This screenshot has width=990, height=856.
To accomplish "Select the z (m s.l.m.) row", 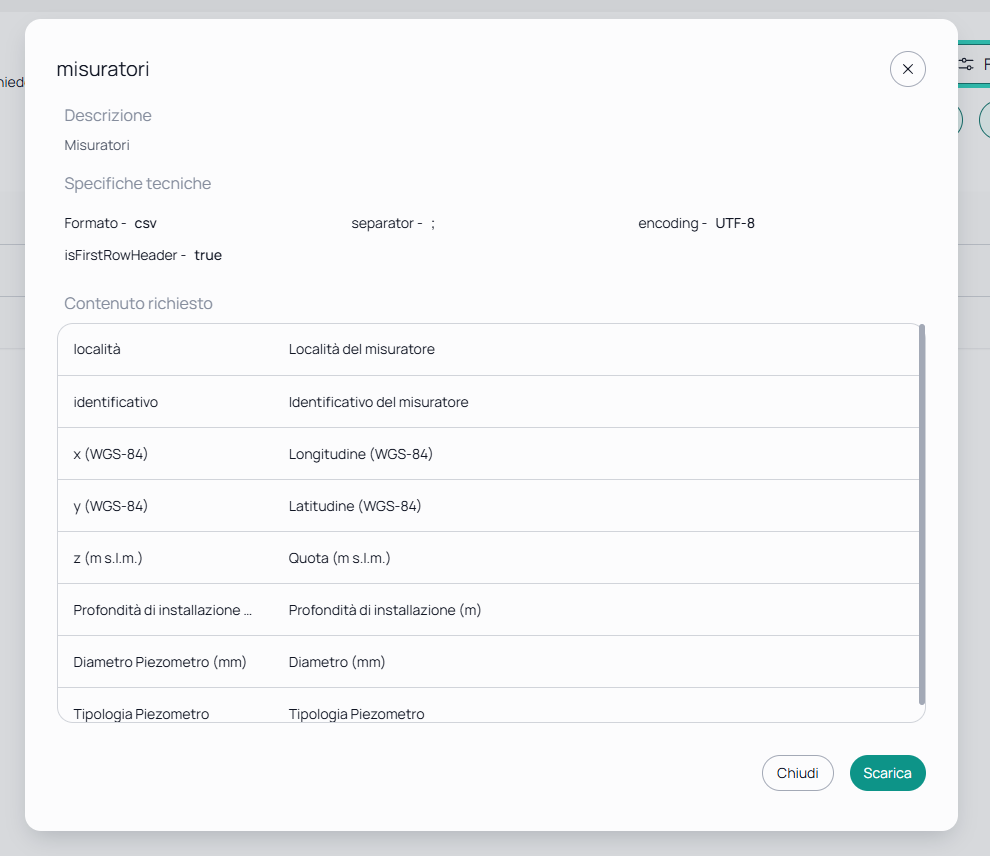I will coord(488,558).
